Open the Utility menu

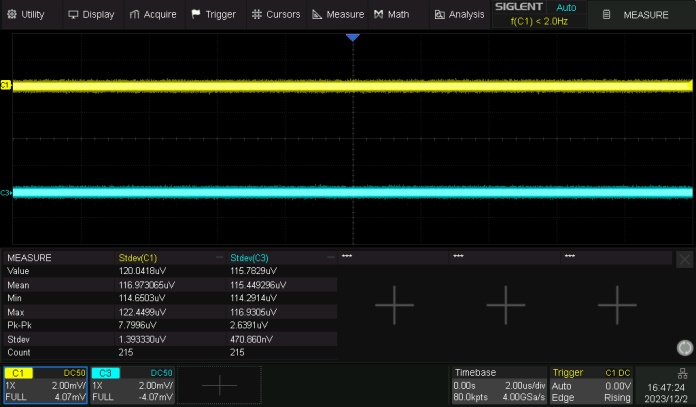[26, 14]
